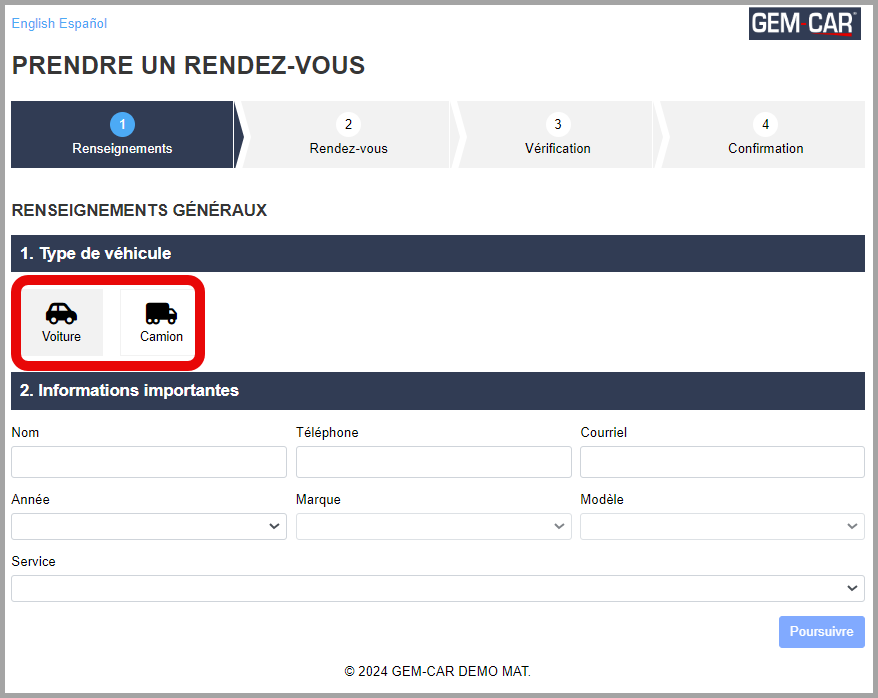Switch language to Español

click(x=83, y=23)
